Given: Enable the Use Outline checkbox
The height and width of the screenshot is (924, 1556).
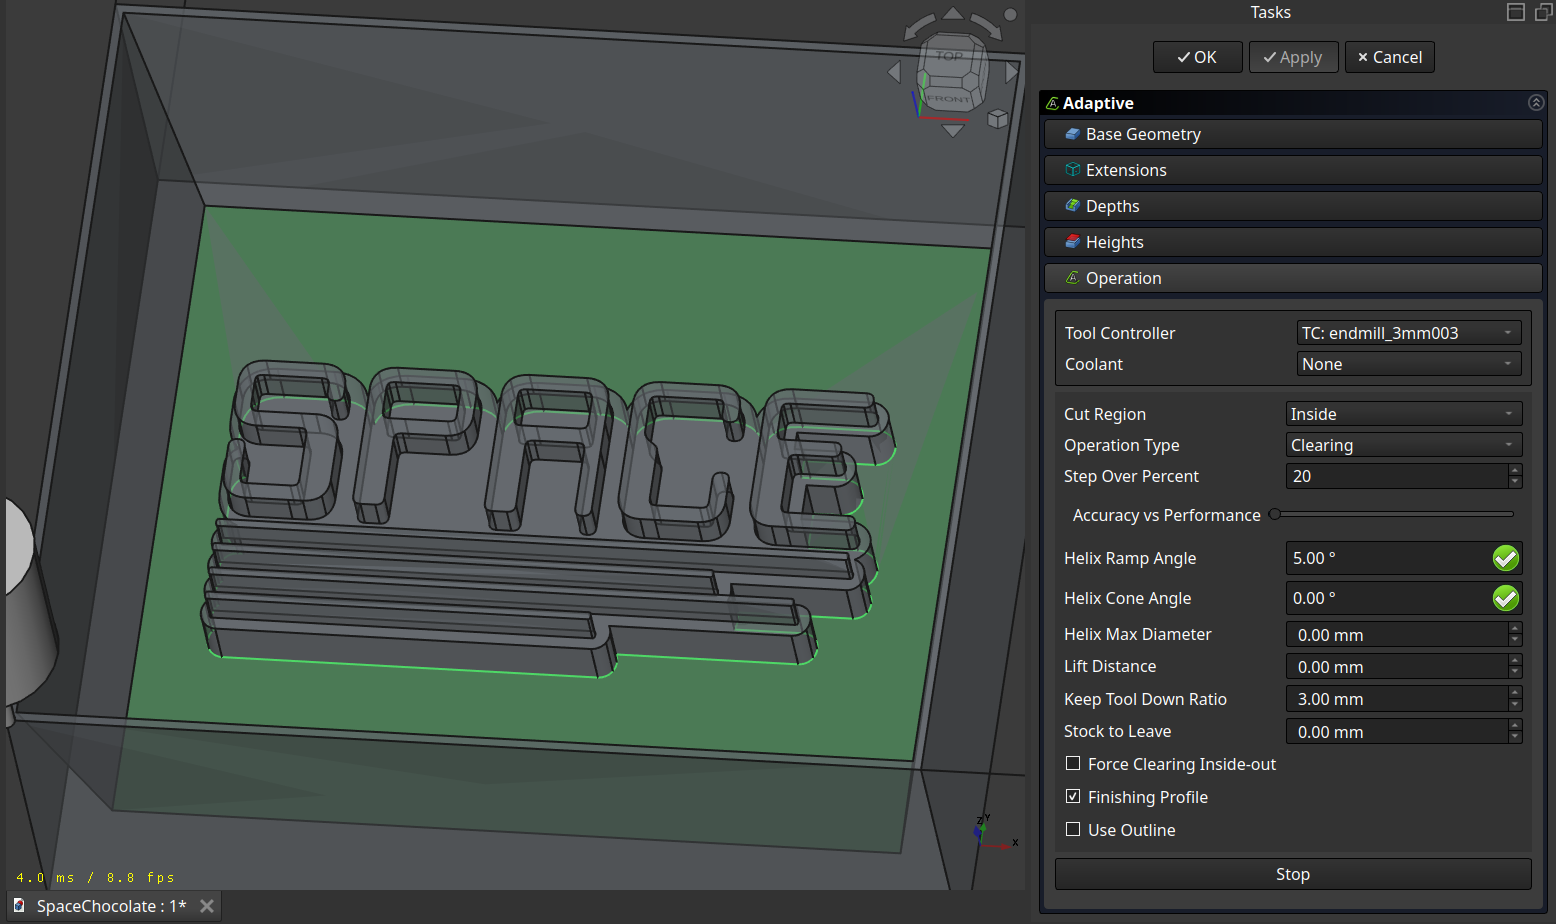Looking at the screenshot, I should point(1073,829).
